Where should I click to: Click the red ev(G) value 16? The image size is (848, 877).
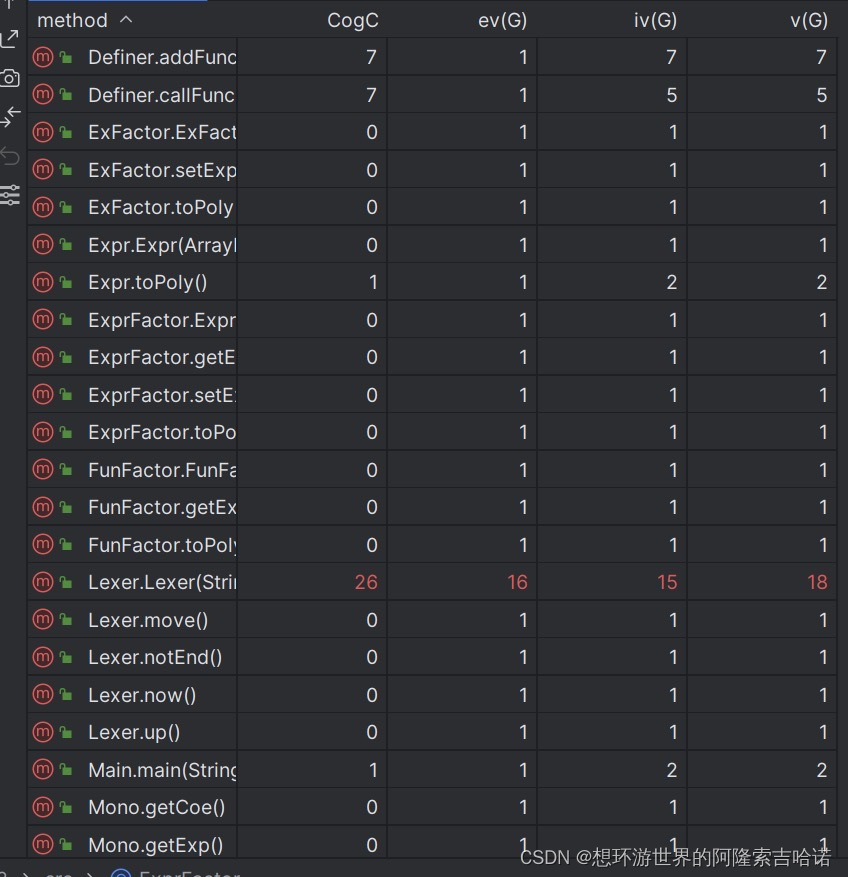tap(517, 582)
